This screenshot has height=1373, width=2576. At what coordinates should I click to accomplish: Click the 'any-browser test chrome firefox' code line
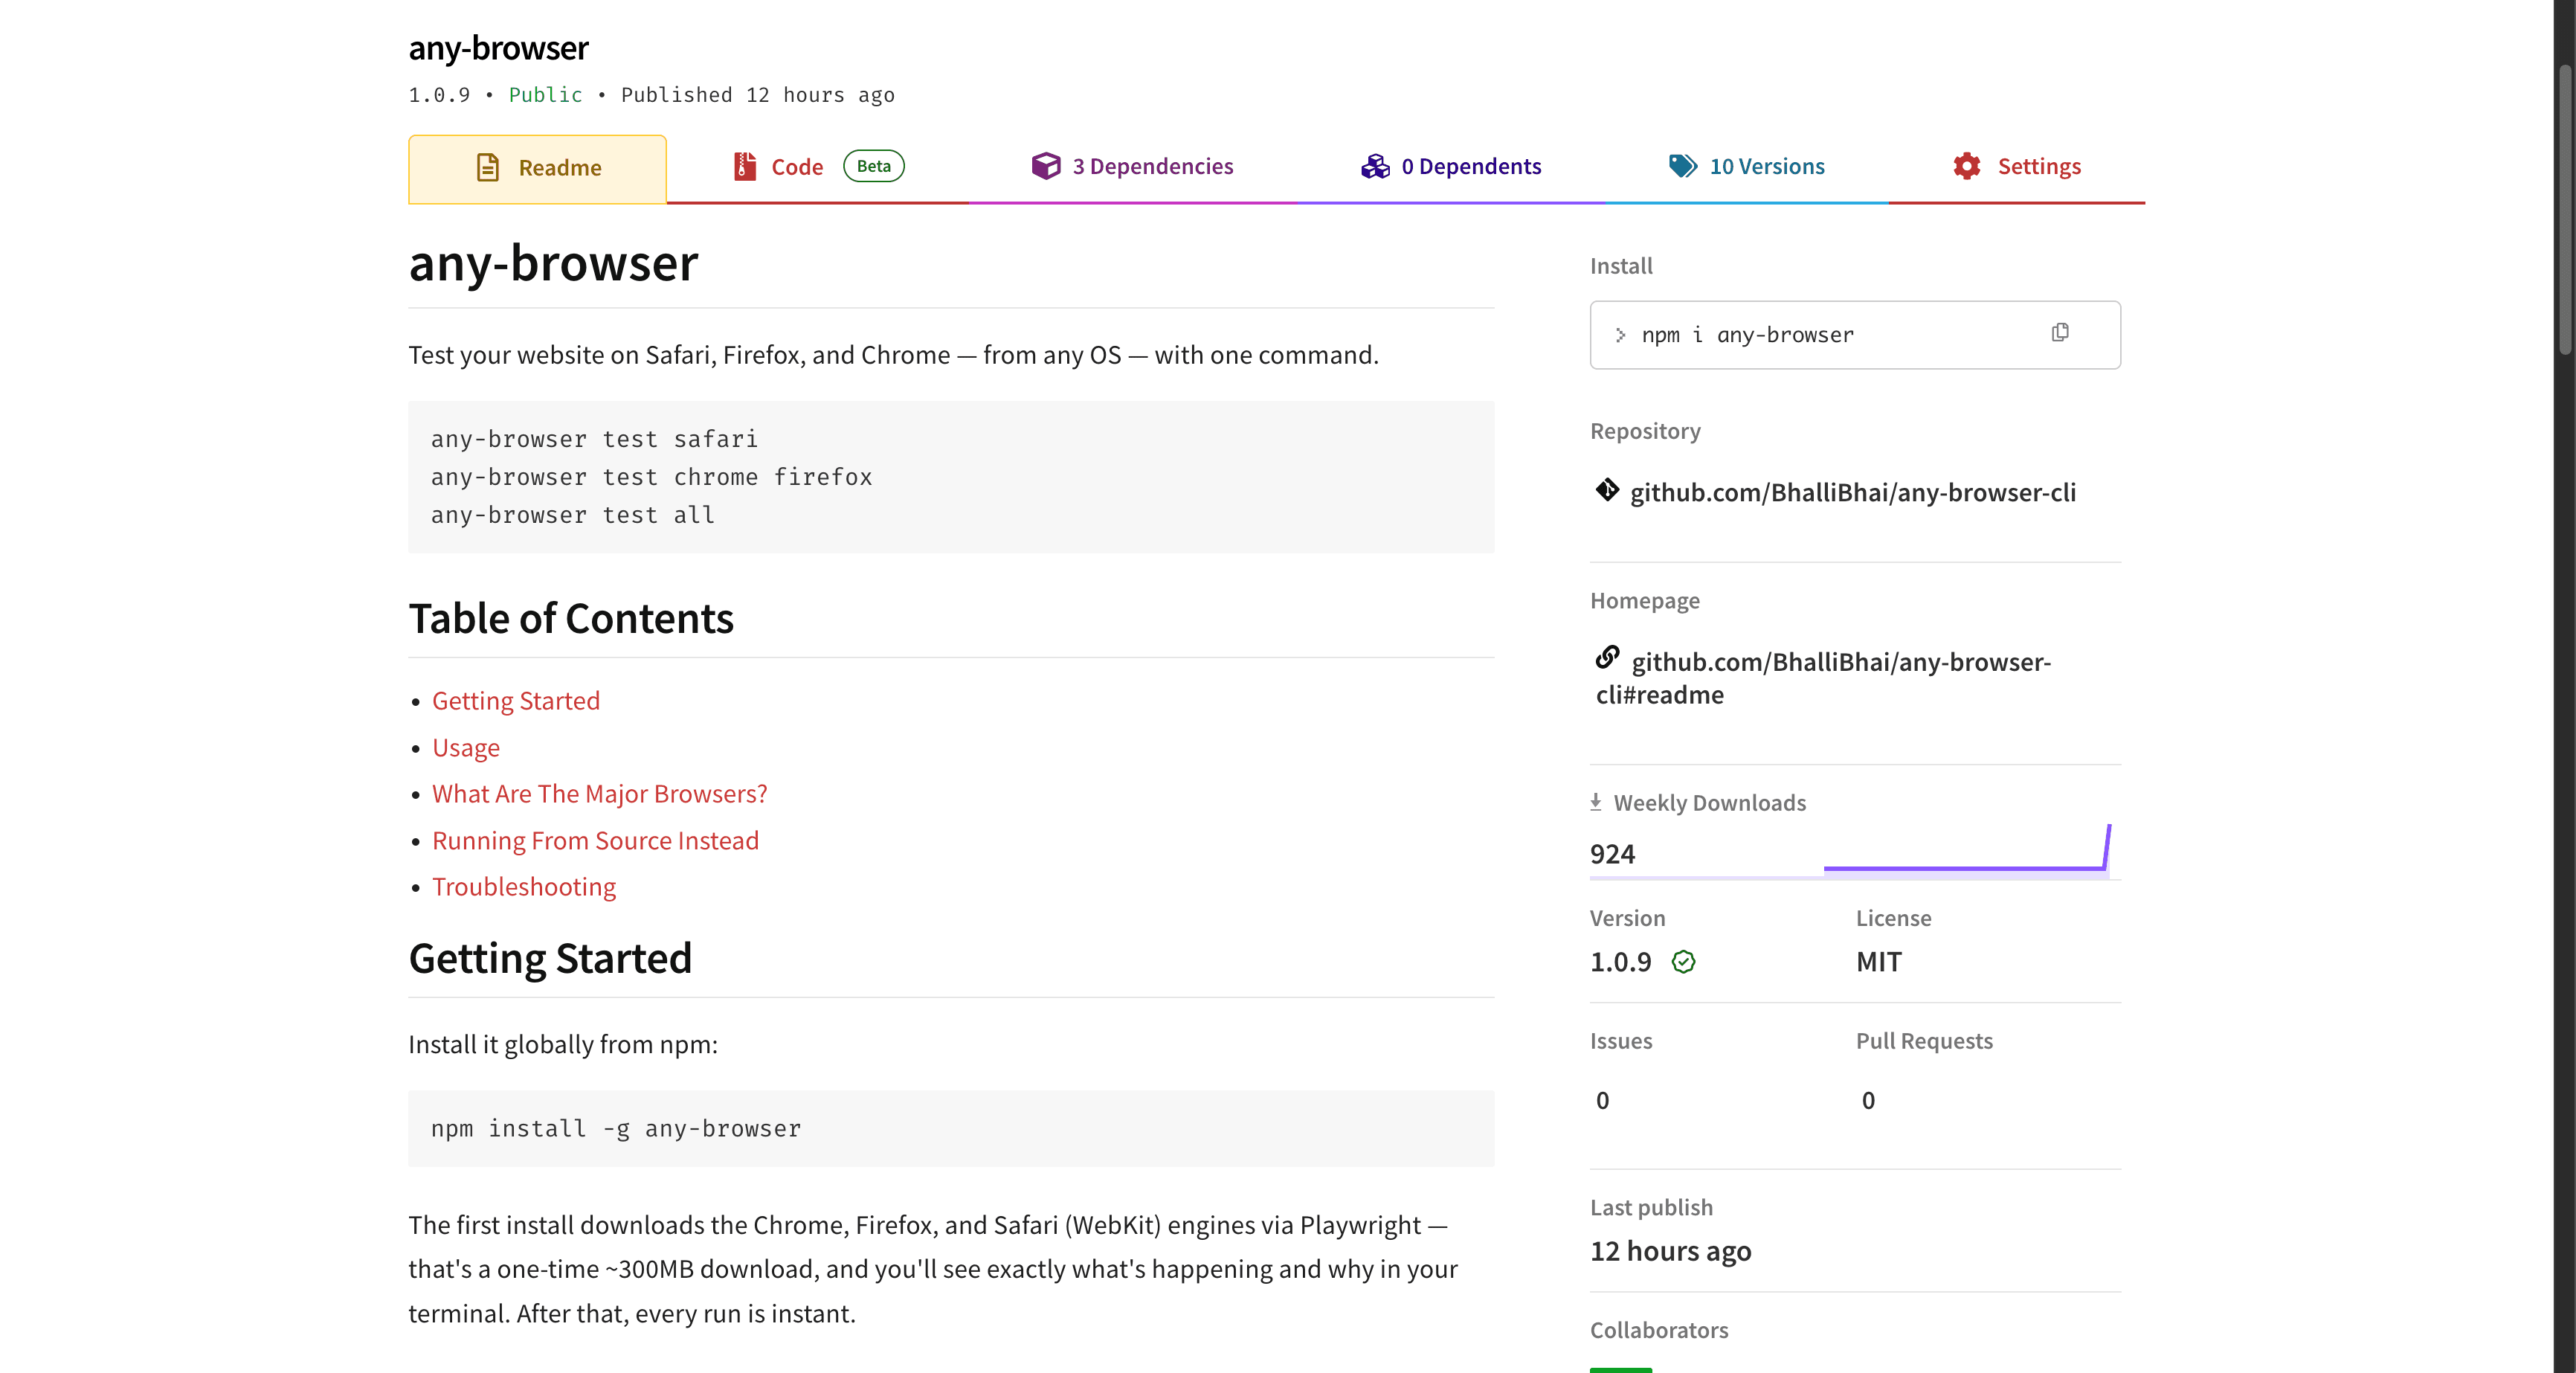click(x=651, y=477)
